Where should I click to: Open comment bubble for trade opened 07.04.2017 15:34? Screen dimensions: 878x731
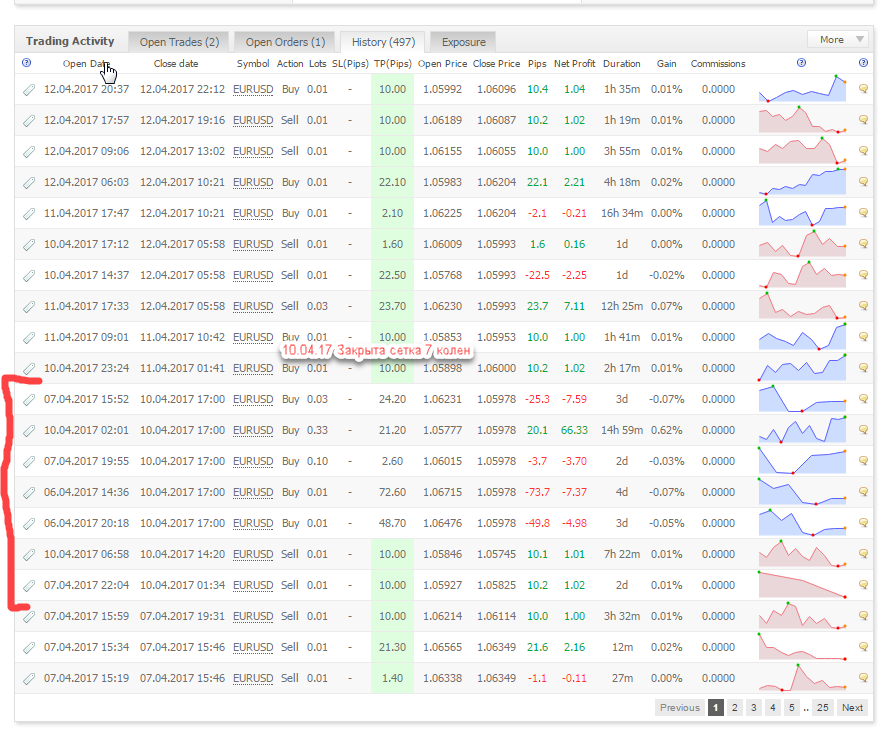click(863, 646)
